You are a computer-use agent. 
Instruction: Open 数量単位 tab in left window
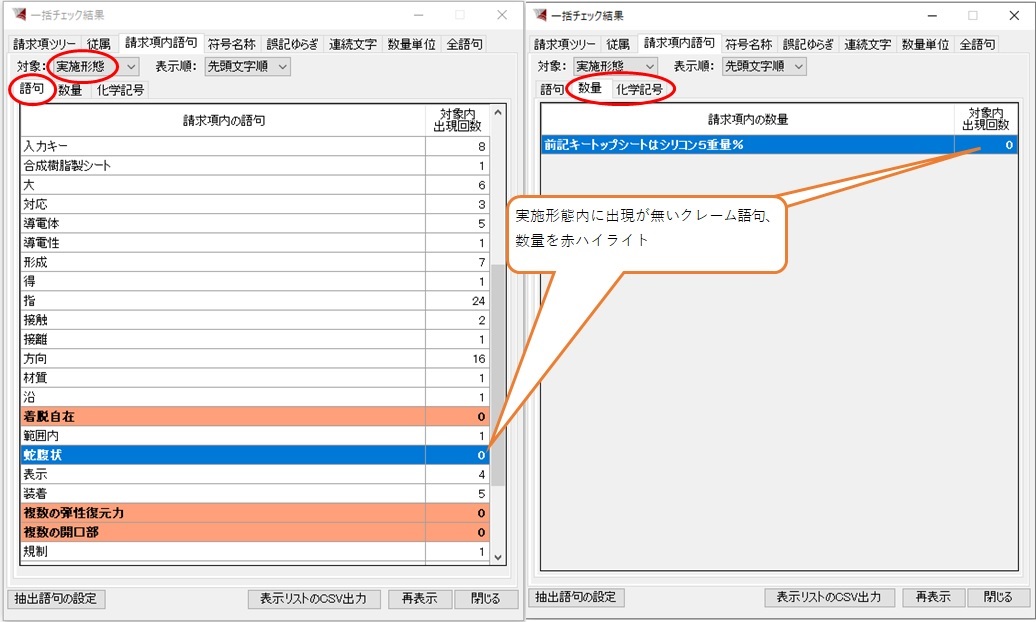[x=411, y=44]
